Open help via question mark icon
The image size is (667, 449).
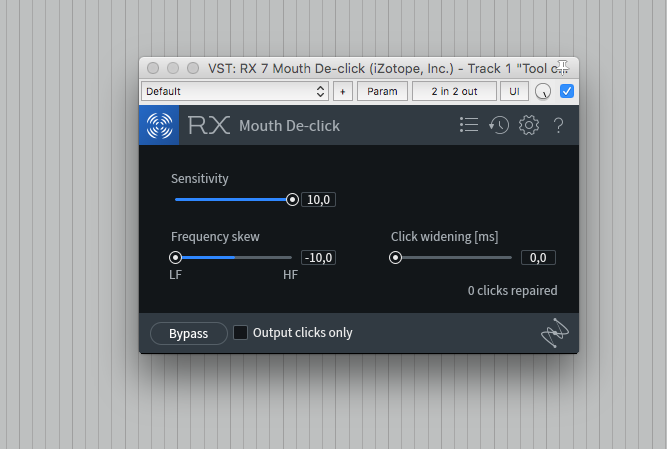click(x=559, y=125)
